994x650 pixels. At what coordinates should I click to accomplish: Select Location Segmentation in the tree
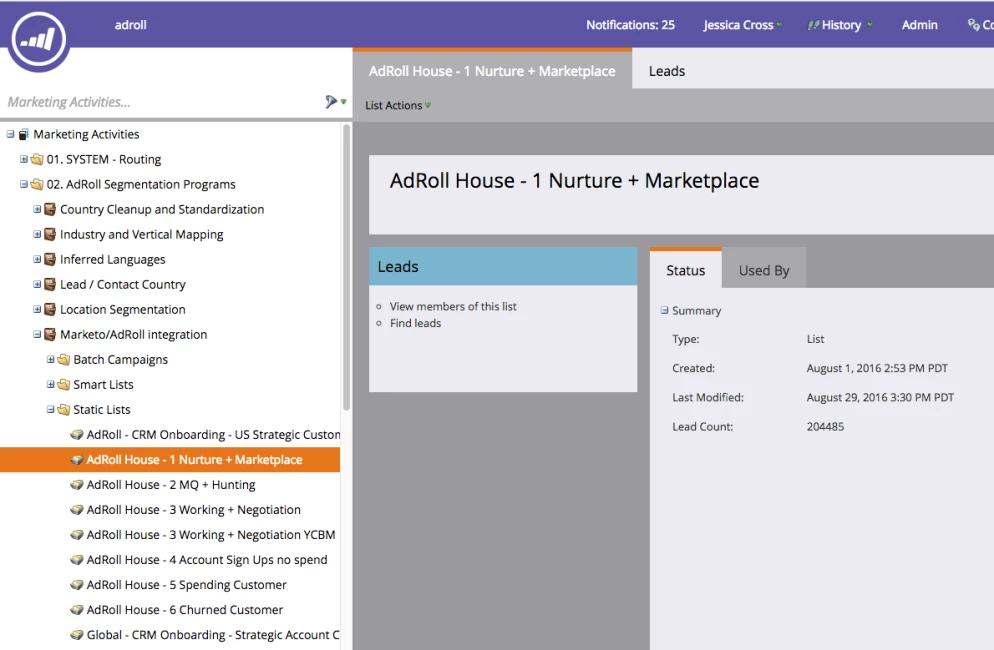coord(122,309)
